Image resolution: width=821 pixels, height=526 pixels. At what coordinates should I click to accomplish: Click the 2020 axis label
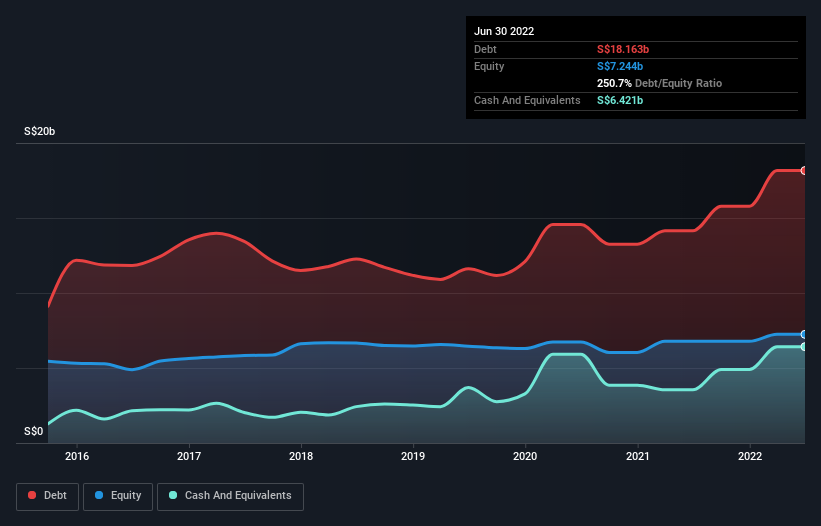(x=525, y=456)
